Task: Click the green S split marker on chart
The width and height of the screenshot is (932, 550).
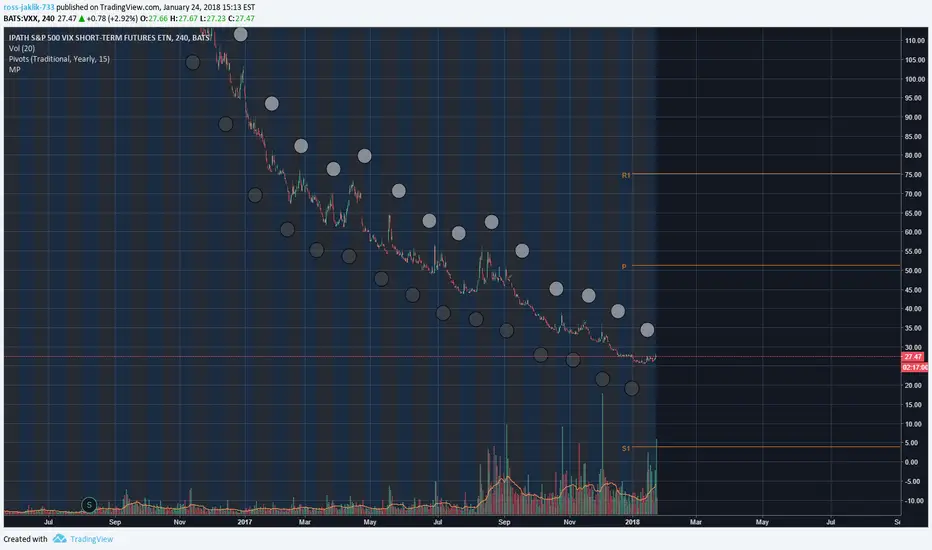Action: [89, 505]
